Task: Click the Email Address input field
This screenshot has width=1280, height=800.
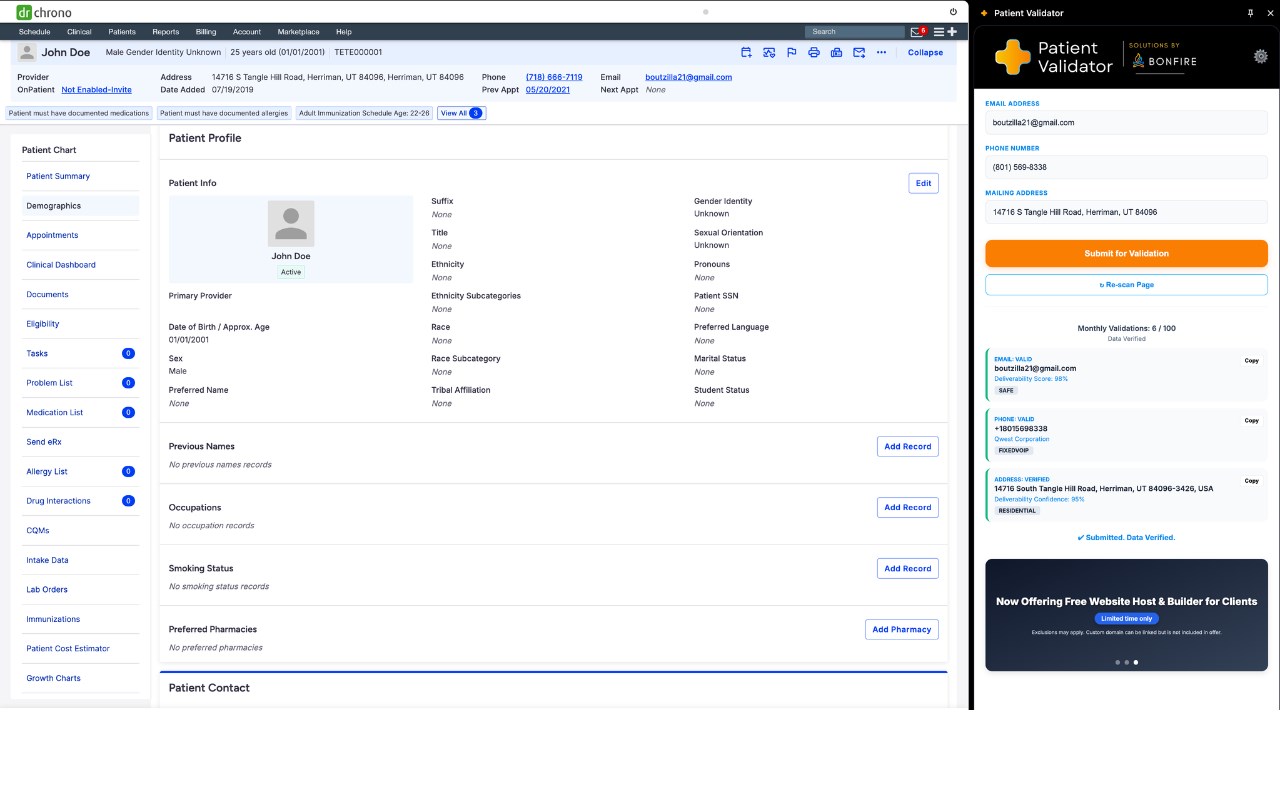Action: 1126,123
